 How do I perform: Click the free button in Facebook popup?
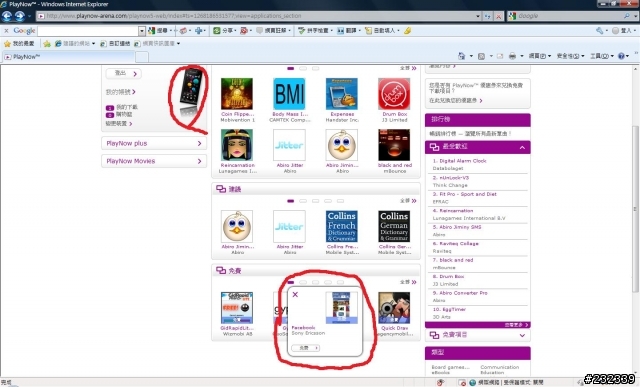click(306, 348)
